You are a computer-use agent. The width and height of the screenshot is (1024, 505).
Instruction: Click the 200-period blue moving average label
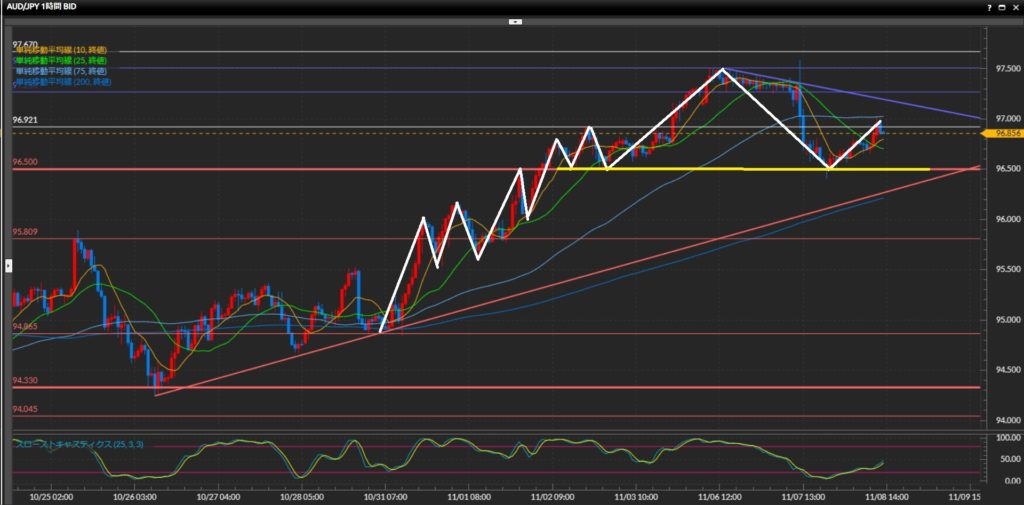[63, 82]
